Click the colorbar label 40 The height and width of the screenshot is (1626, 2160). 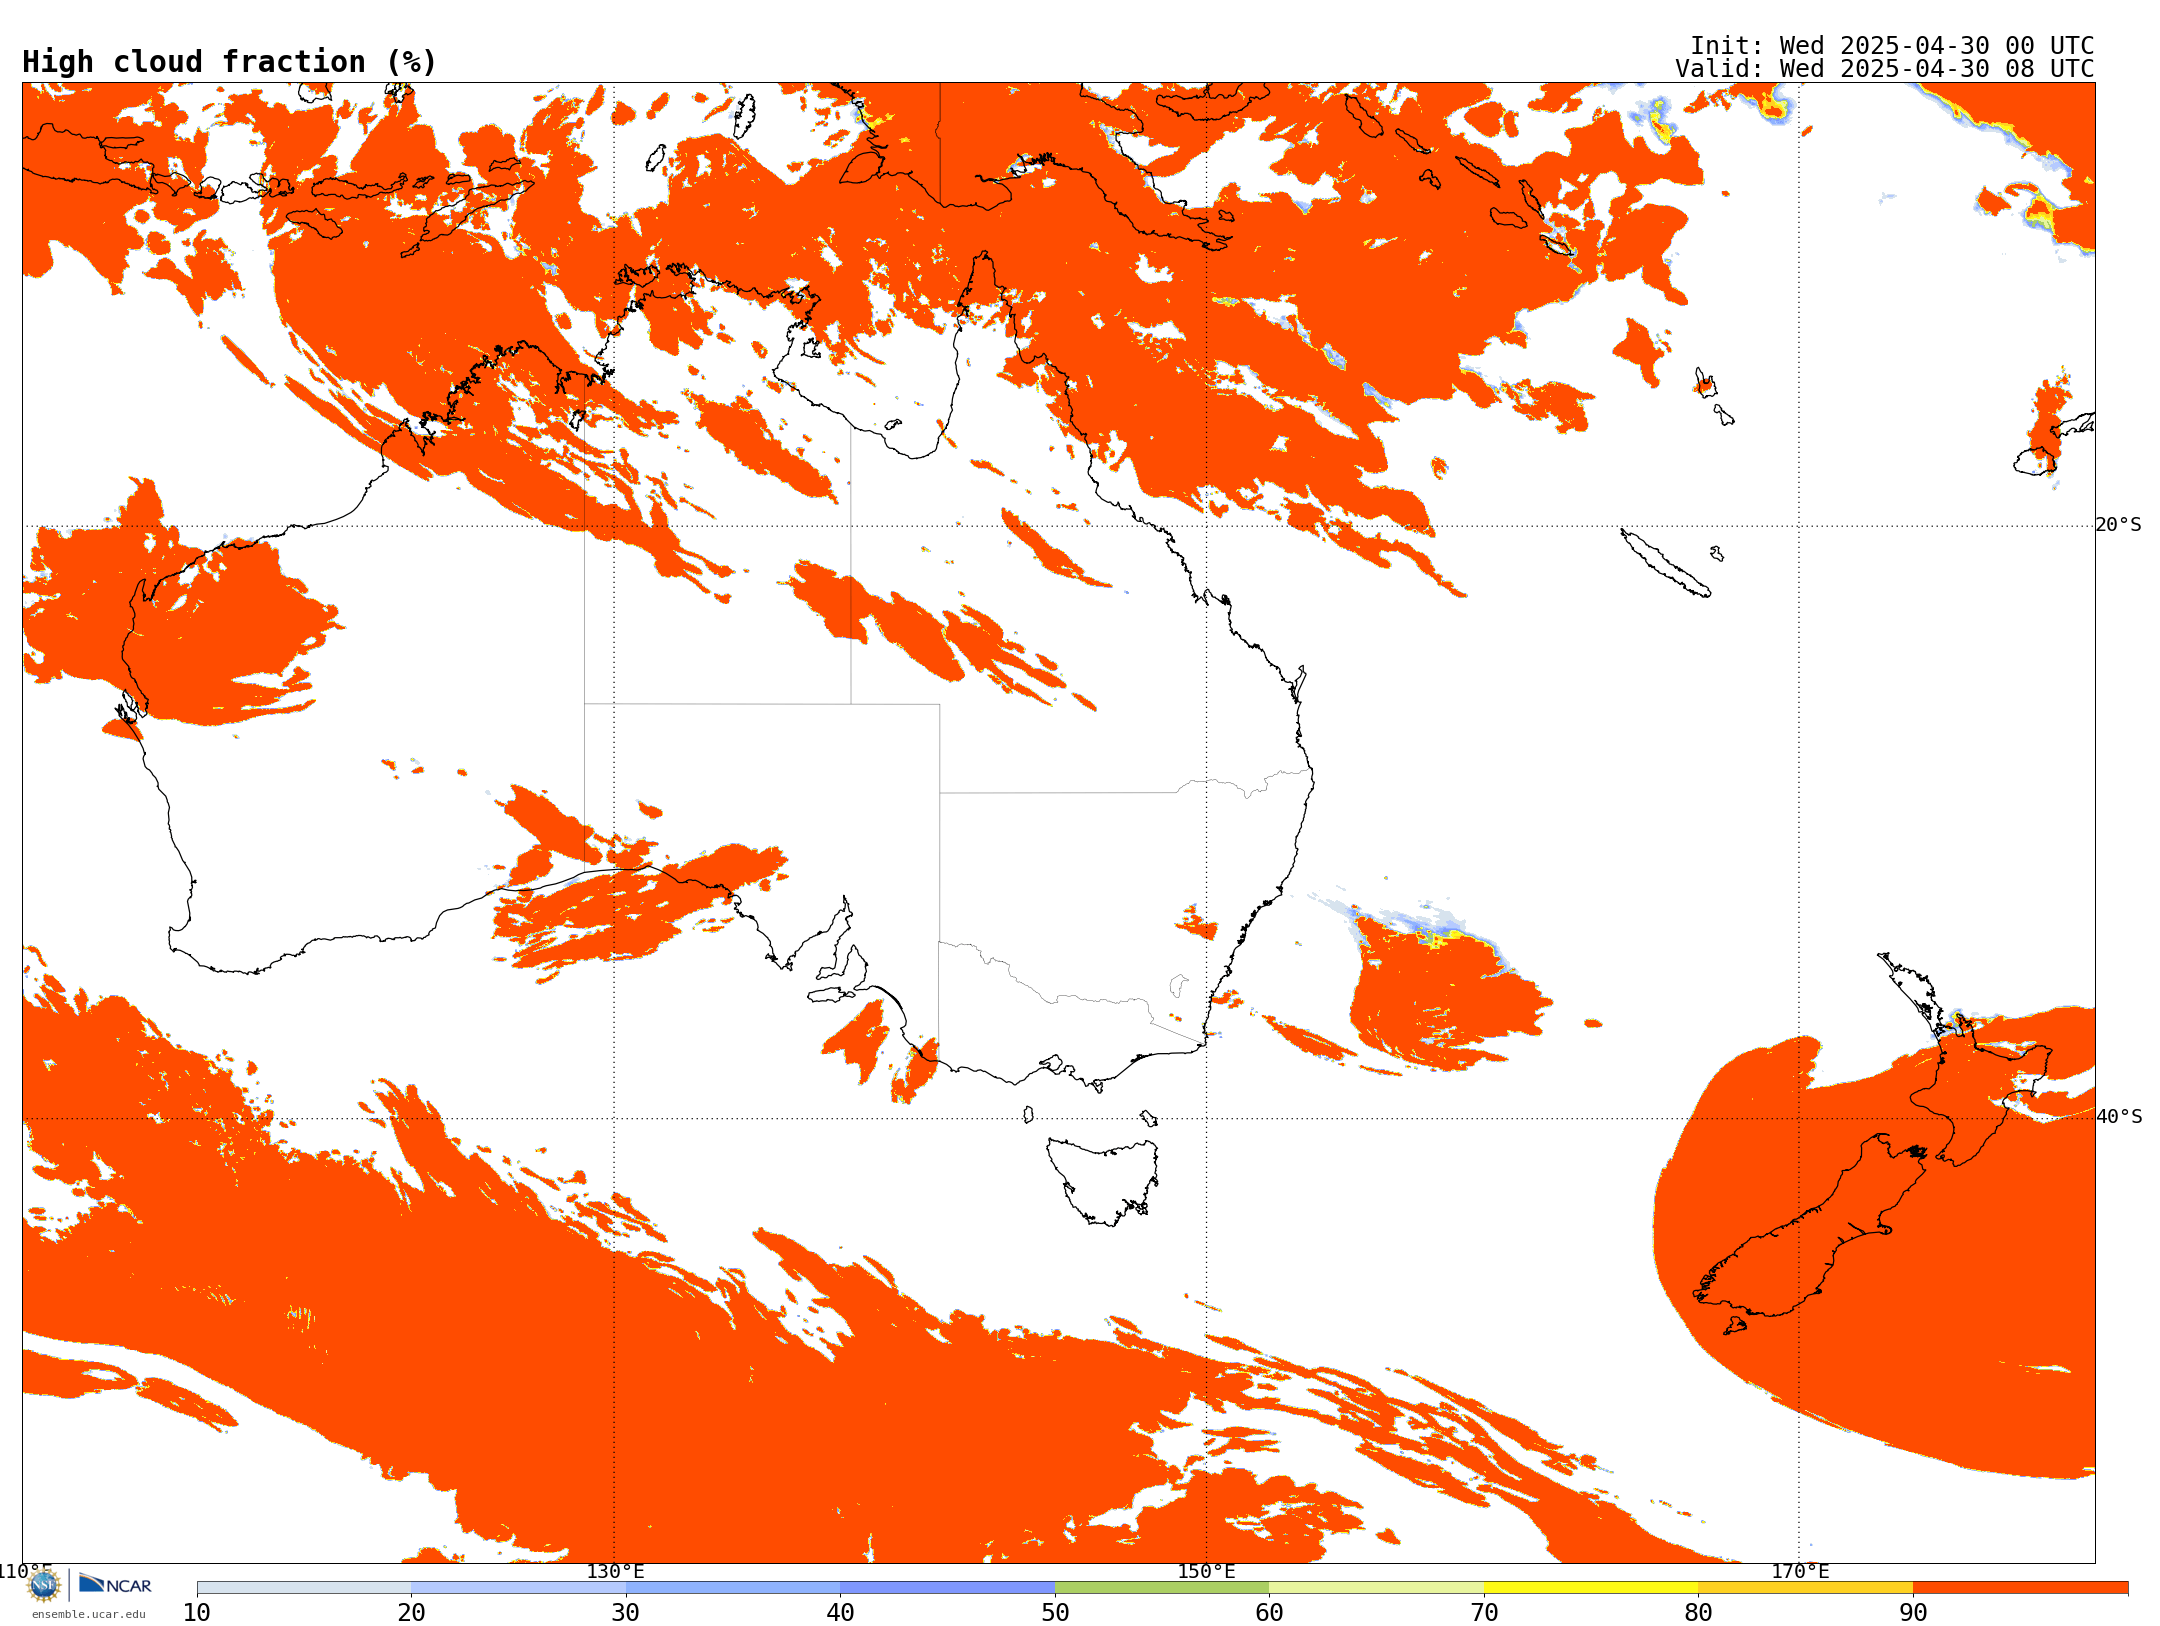click(840, 1612)
